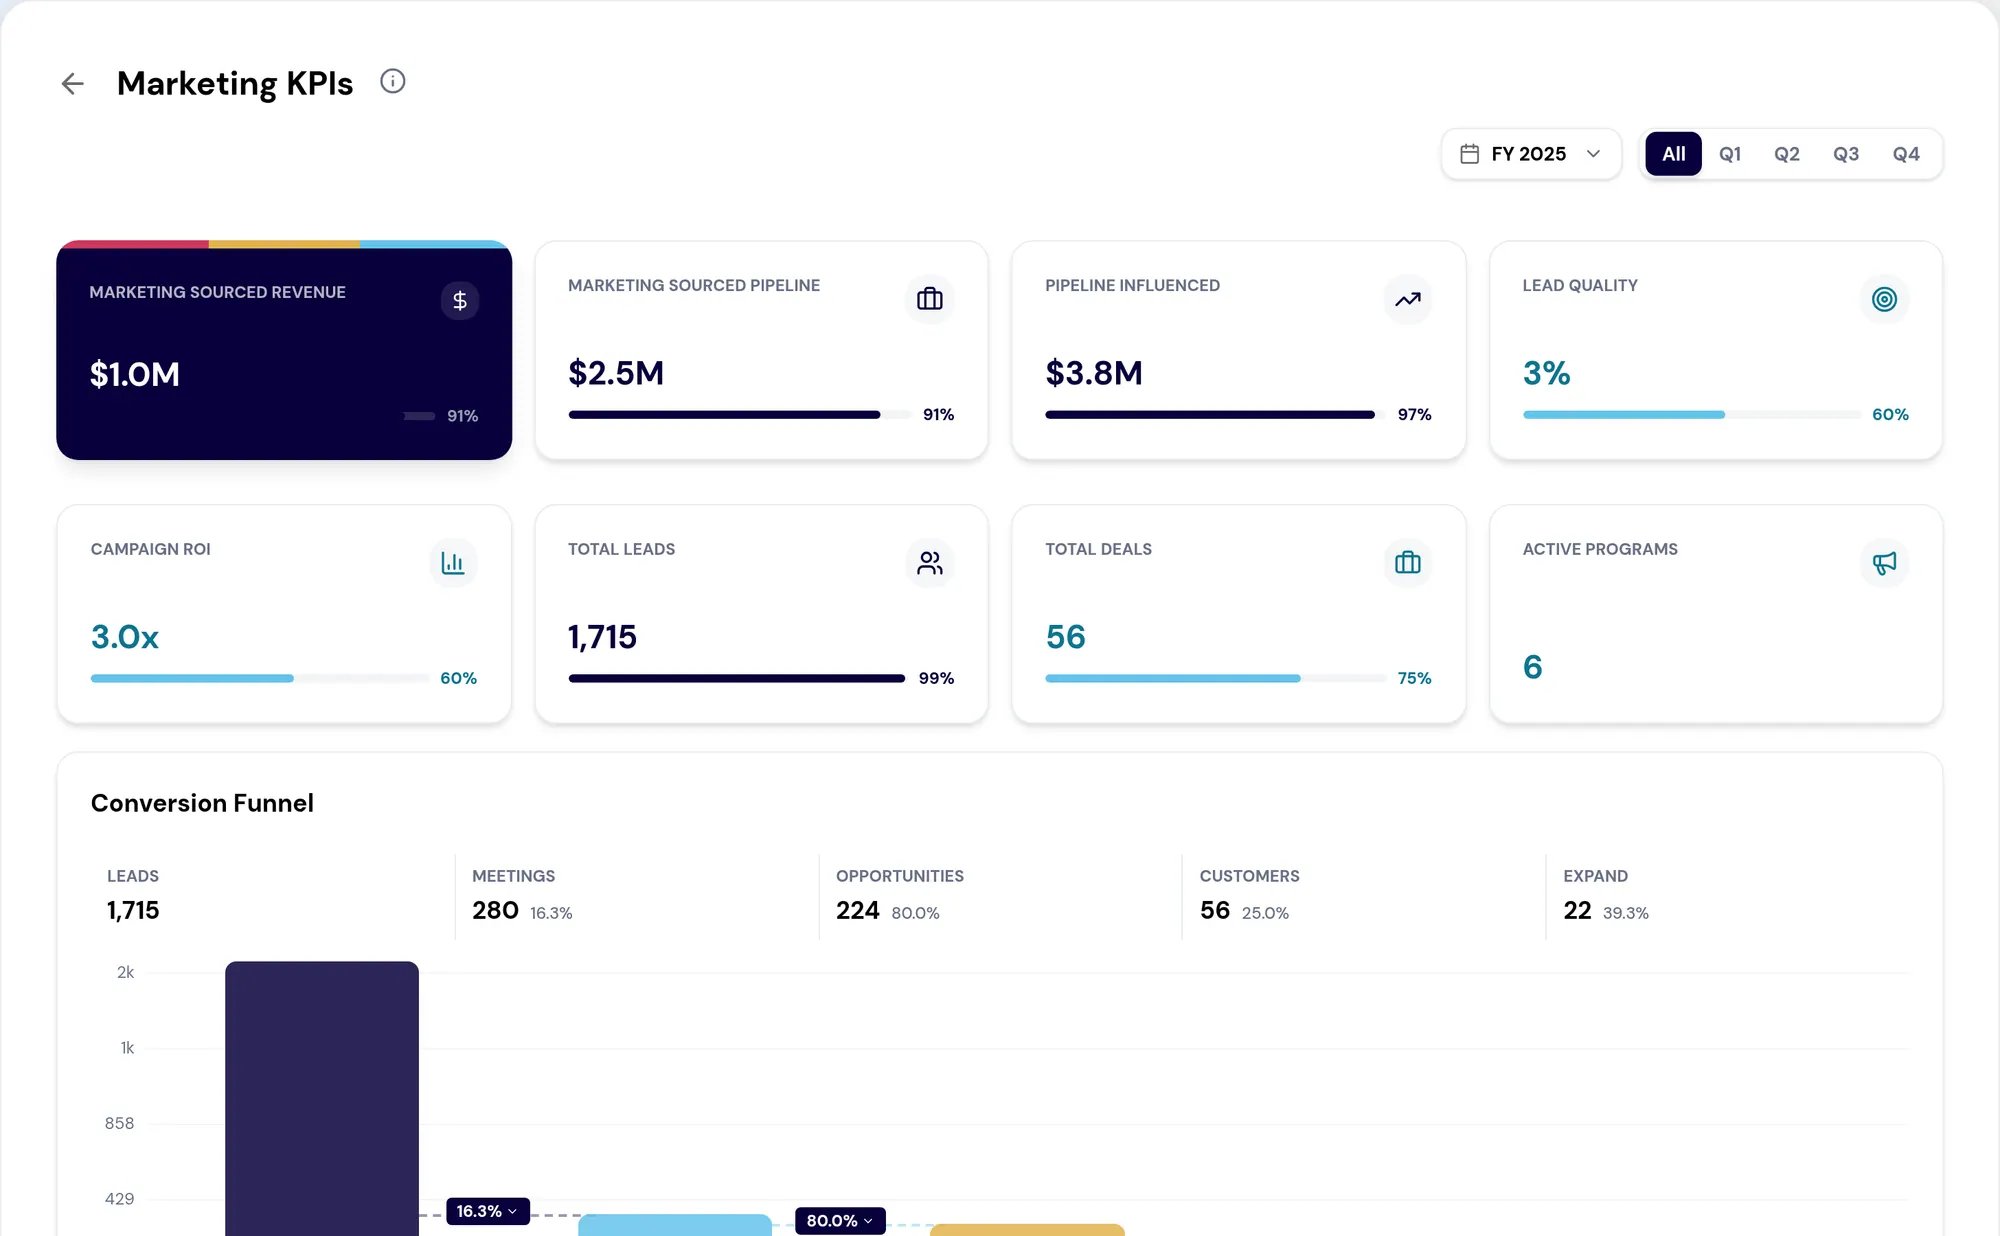Click the Customers 25.0% rate in funnel
2000x1236 pixels.
click(1265, 913)
